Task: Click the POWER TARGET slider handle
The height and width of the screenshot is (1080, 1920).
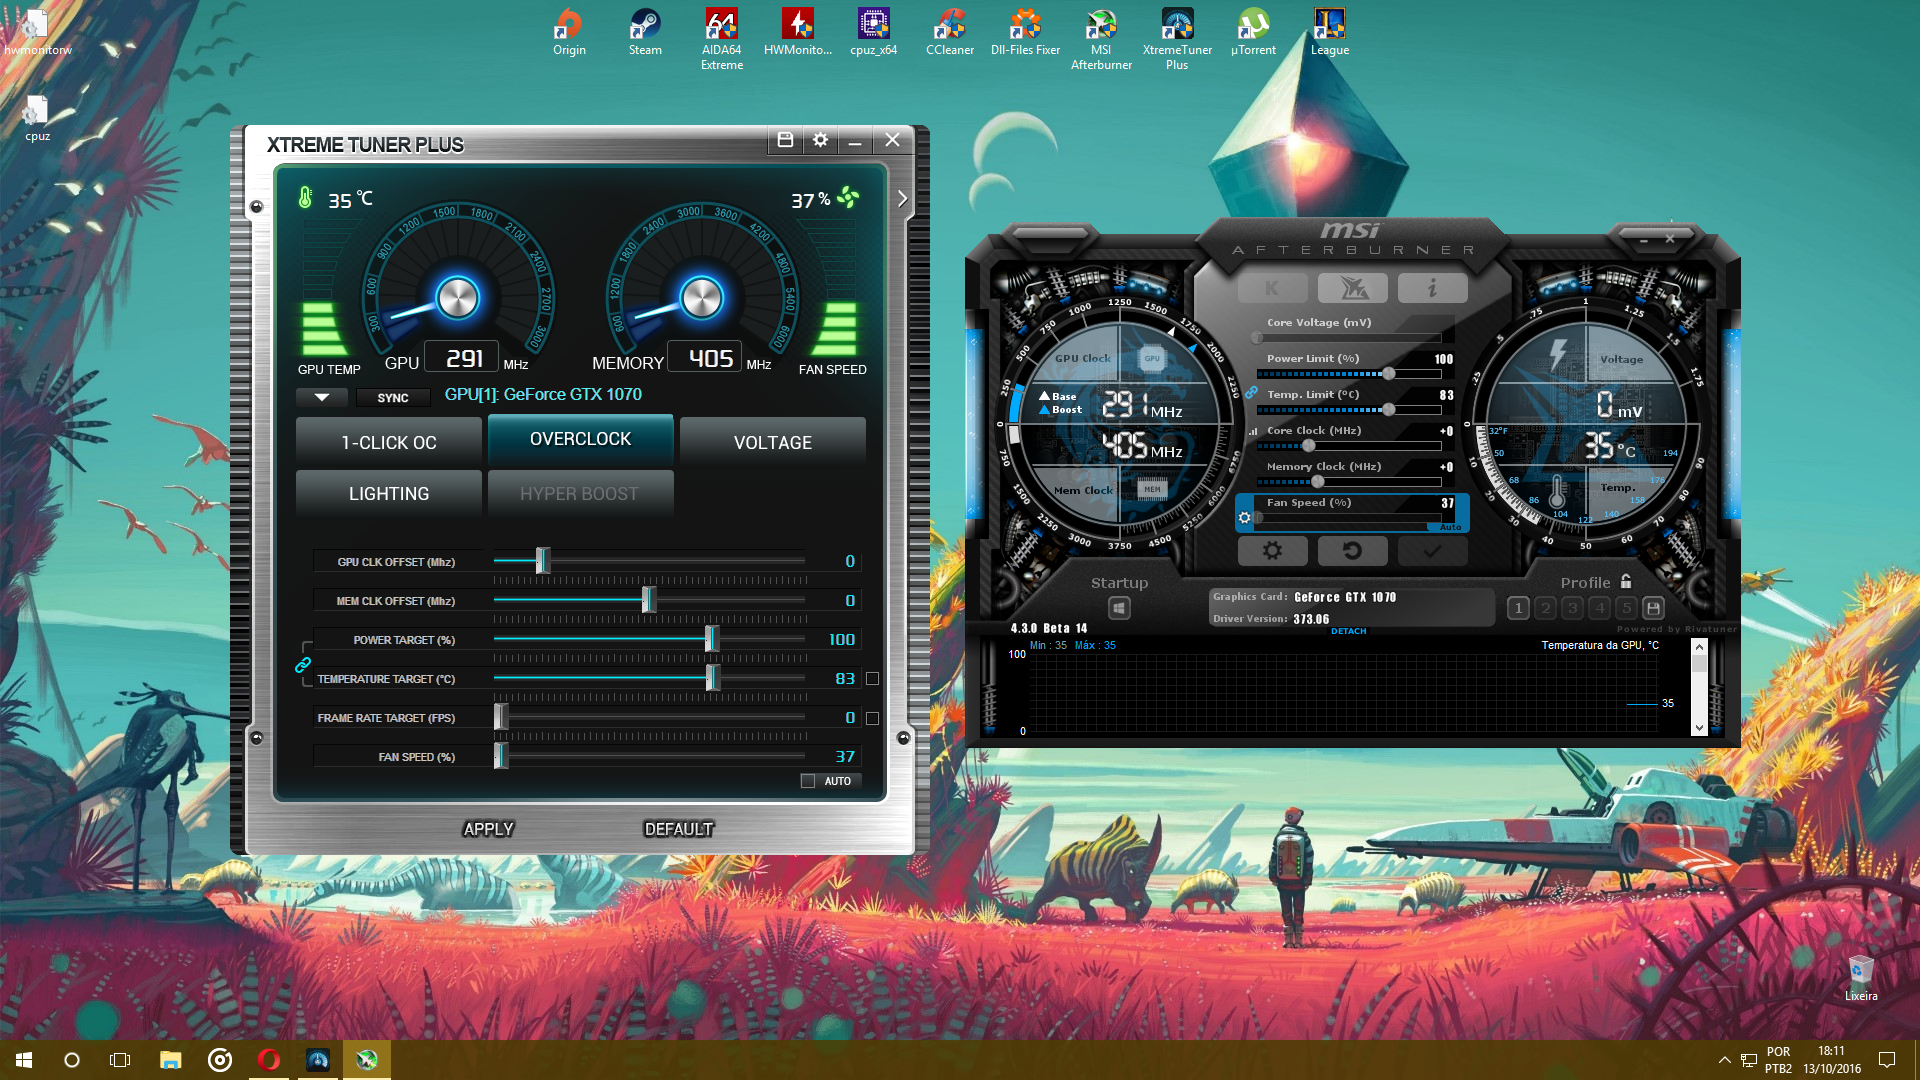Action: pos(711,639)
